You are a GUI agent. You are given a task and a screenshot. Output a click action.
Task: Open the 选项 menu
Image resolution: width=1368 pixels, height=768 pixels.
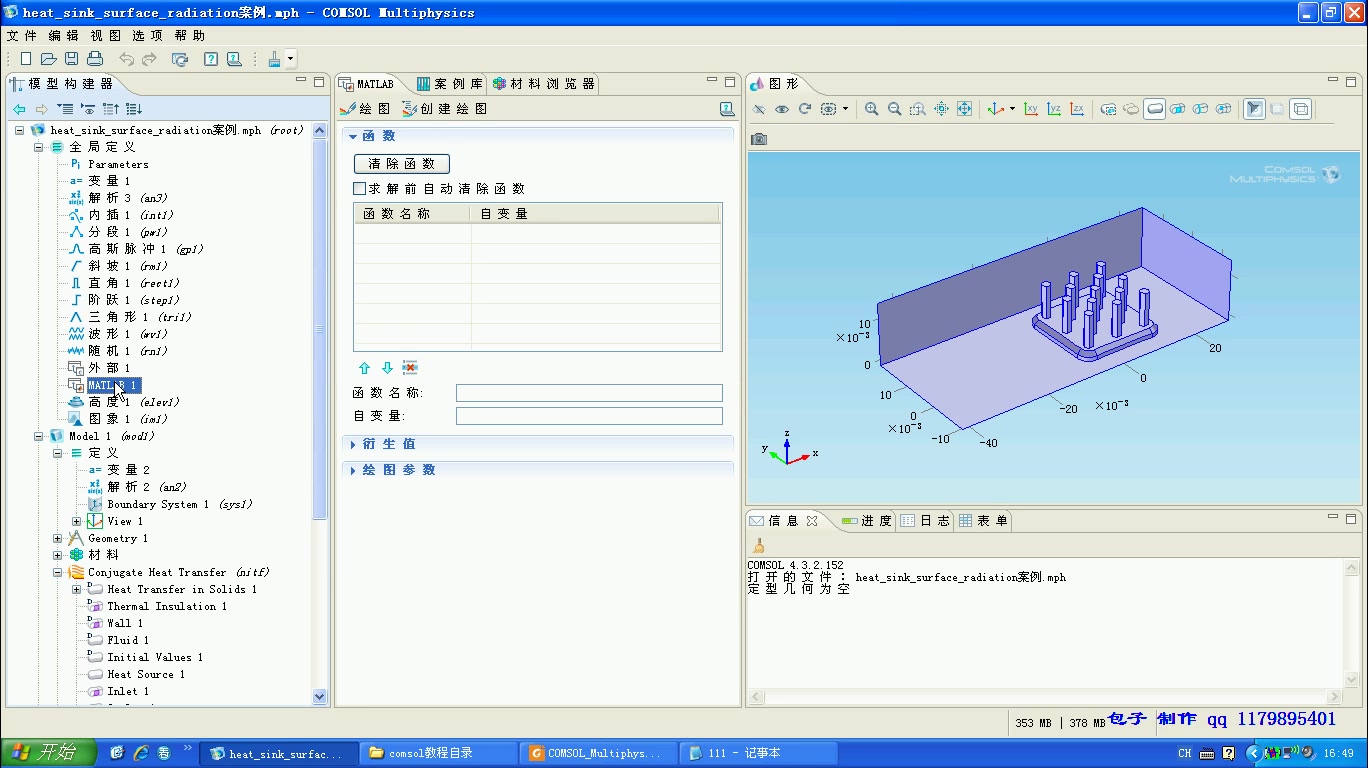147,35
